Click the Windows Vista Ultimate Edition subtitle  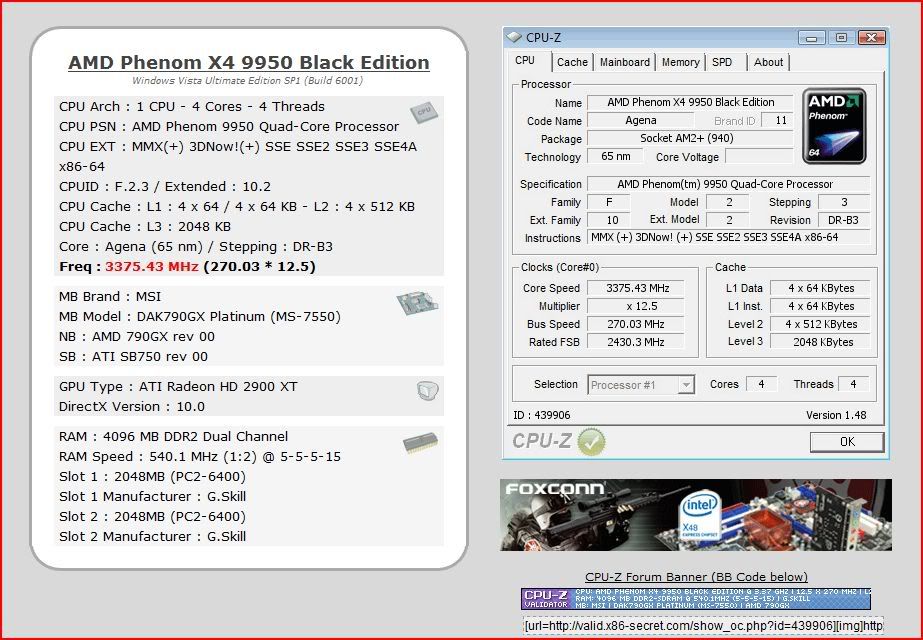[247, 81]
